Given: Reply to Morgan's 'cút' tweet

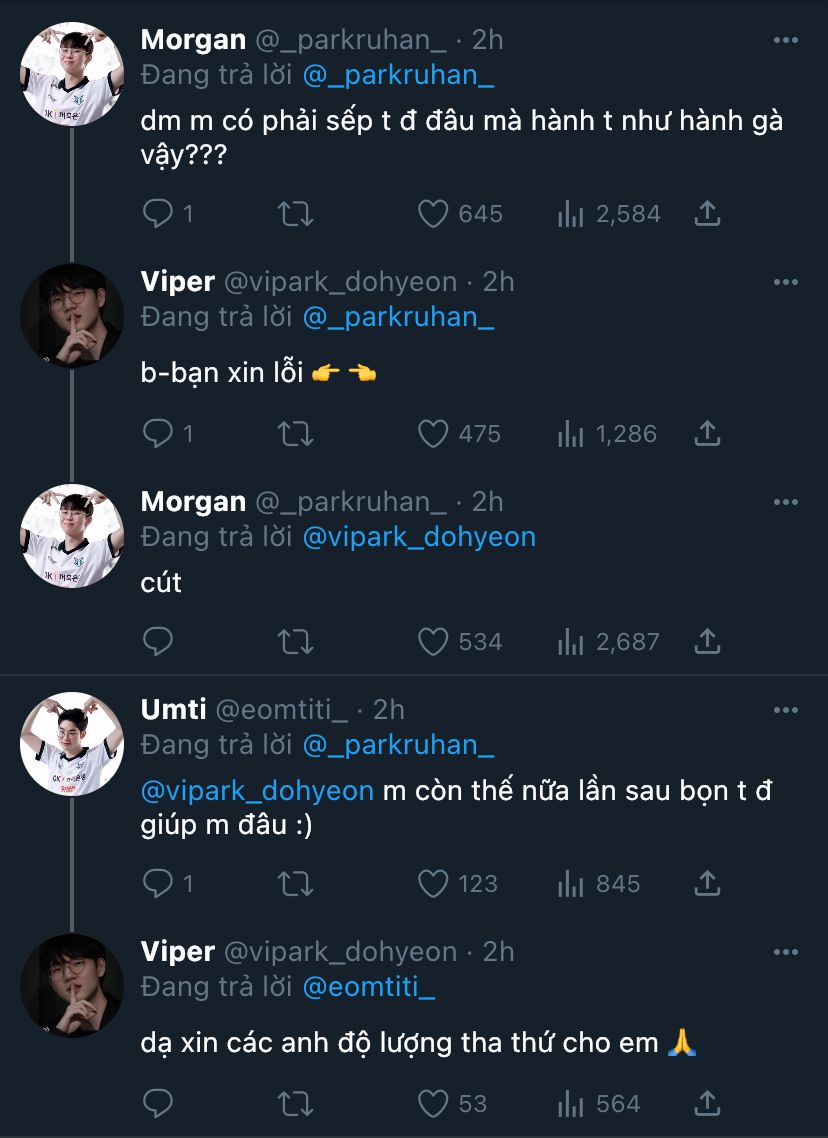Looking at the screenshot, I should point(159,641).
